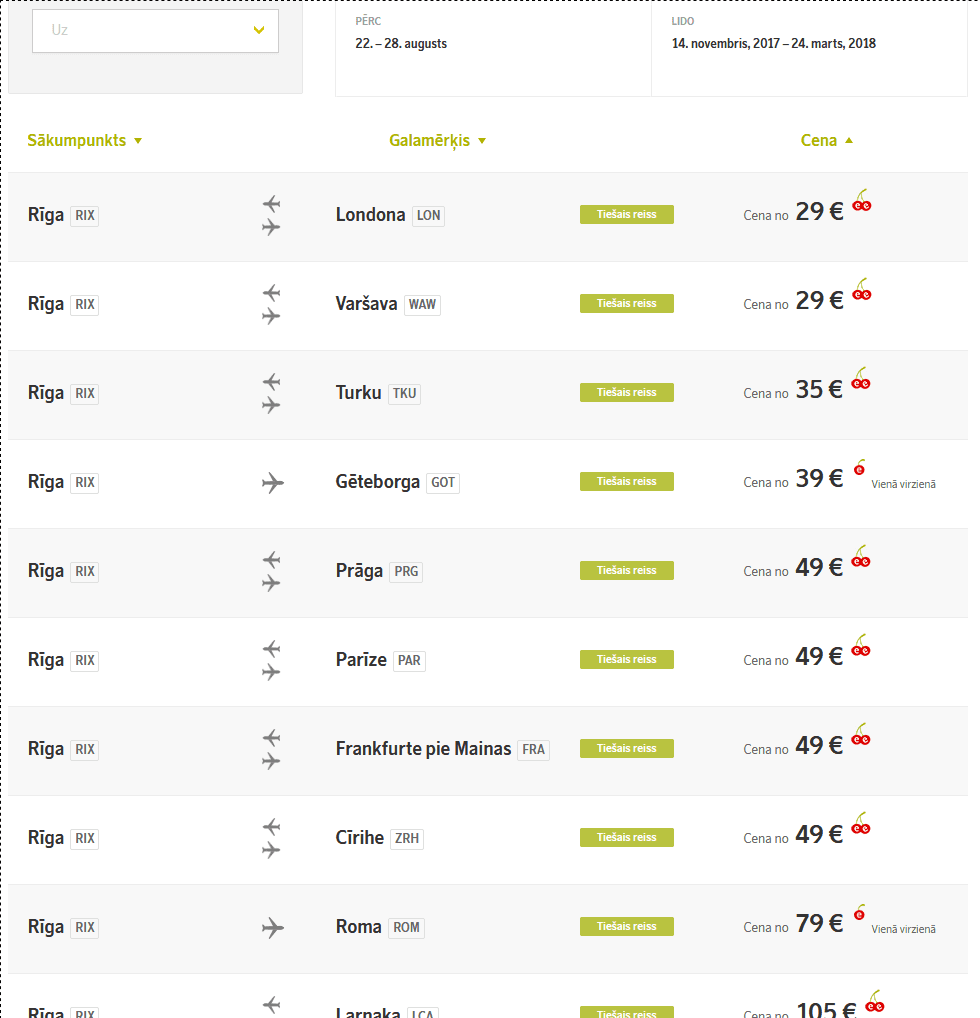Viewport: 980px width, 1018px height.
Task: Click the LIDO travel period dates
Action: coord(773,43)
